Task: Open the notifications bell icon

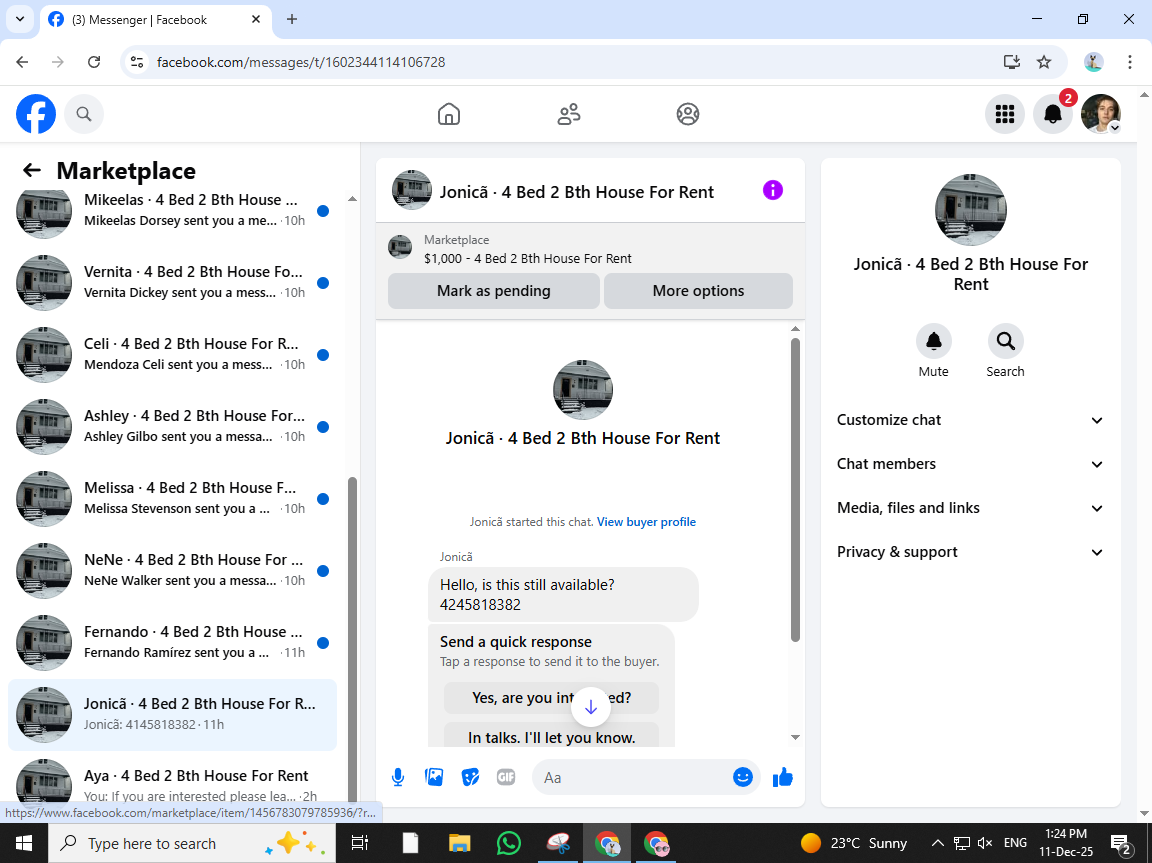Action: click(1053, 114)
